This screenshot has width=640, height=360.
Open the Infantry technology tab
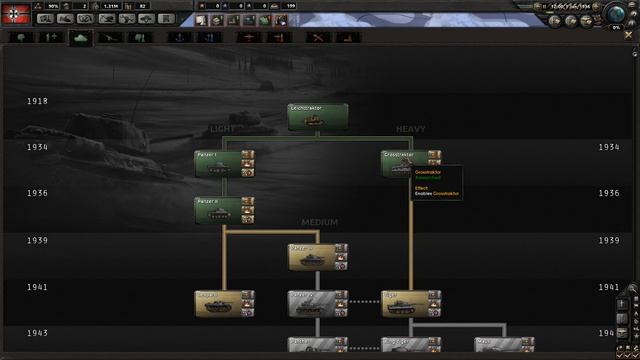coord(21,38)
